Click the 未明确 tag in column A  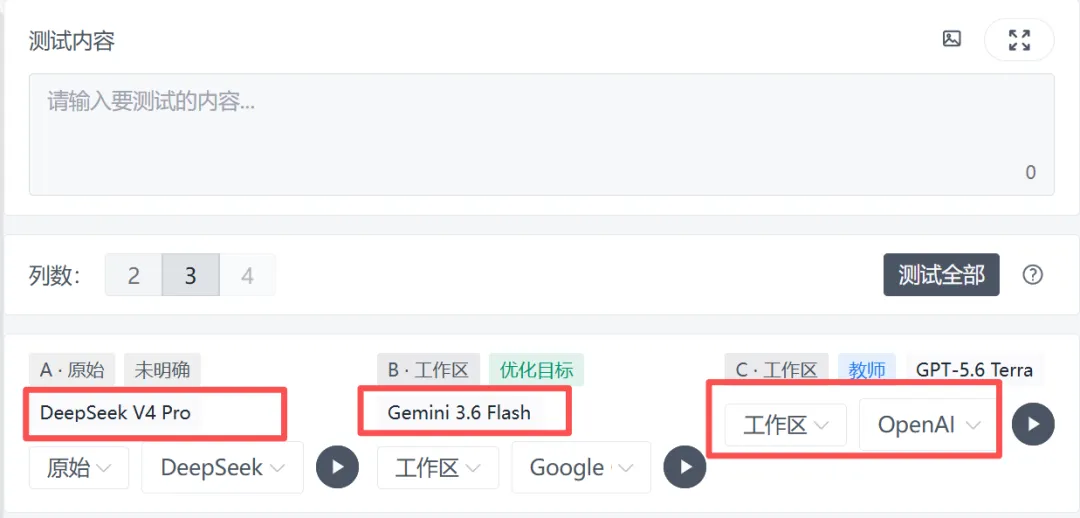[x=163, y=370]
